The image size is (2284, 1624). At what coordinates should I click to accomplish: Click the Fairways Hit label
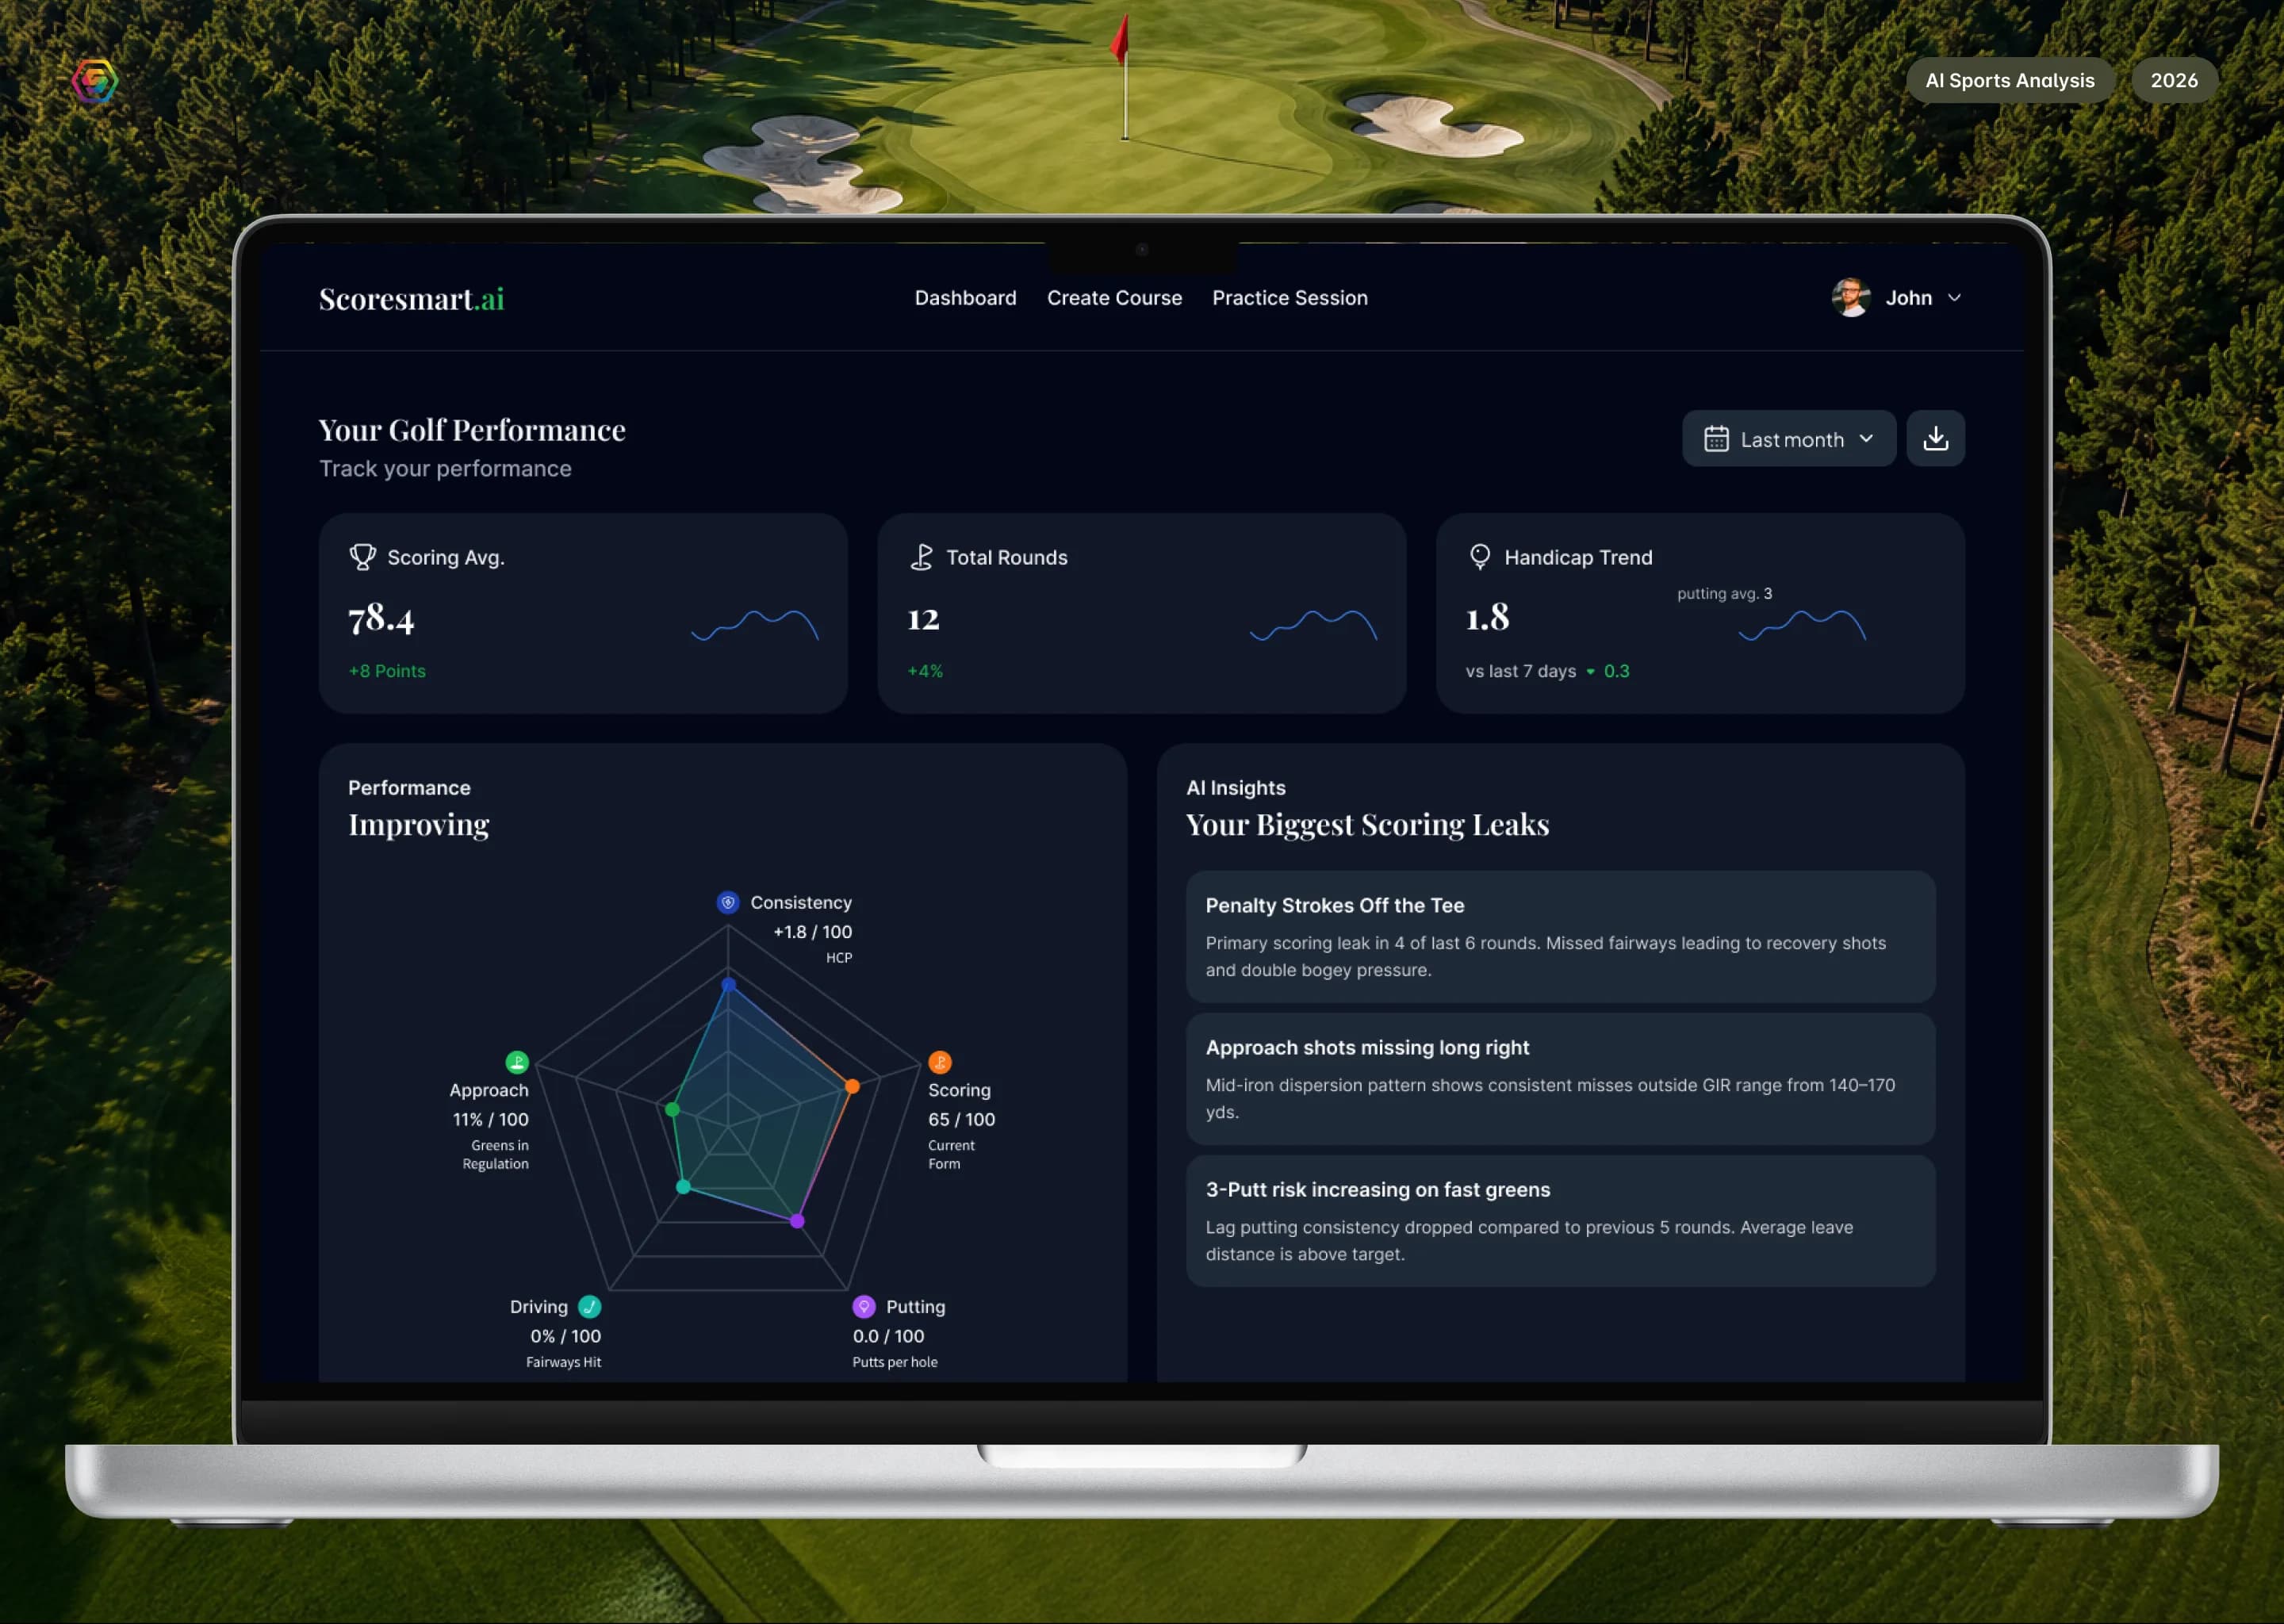tap(563, 1362)
